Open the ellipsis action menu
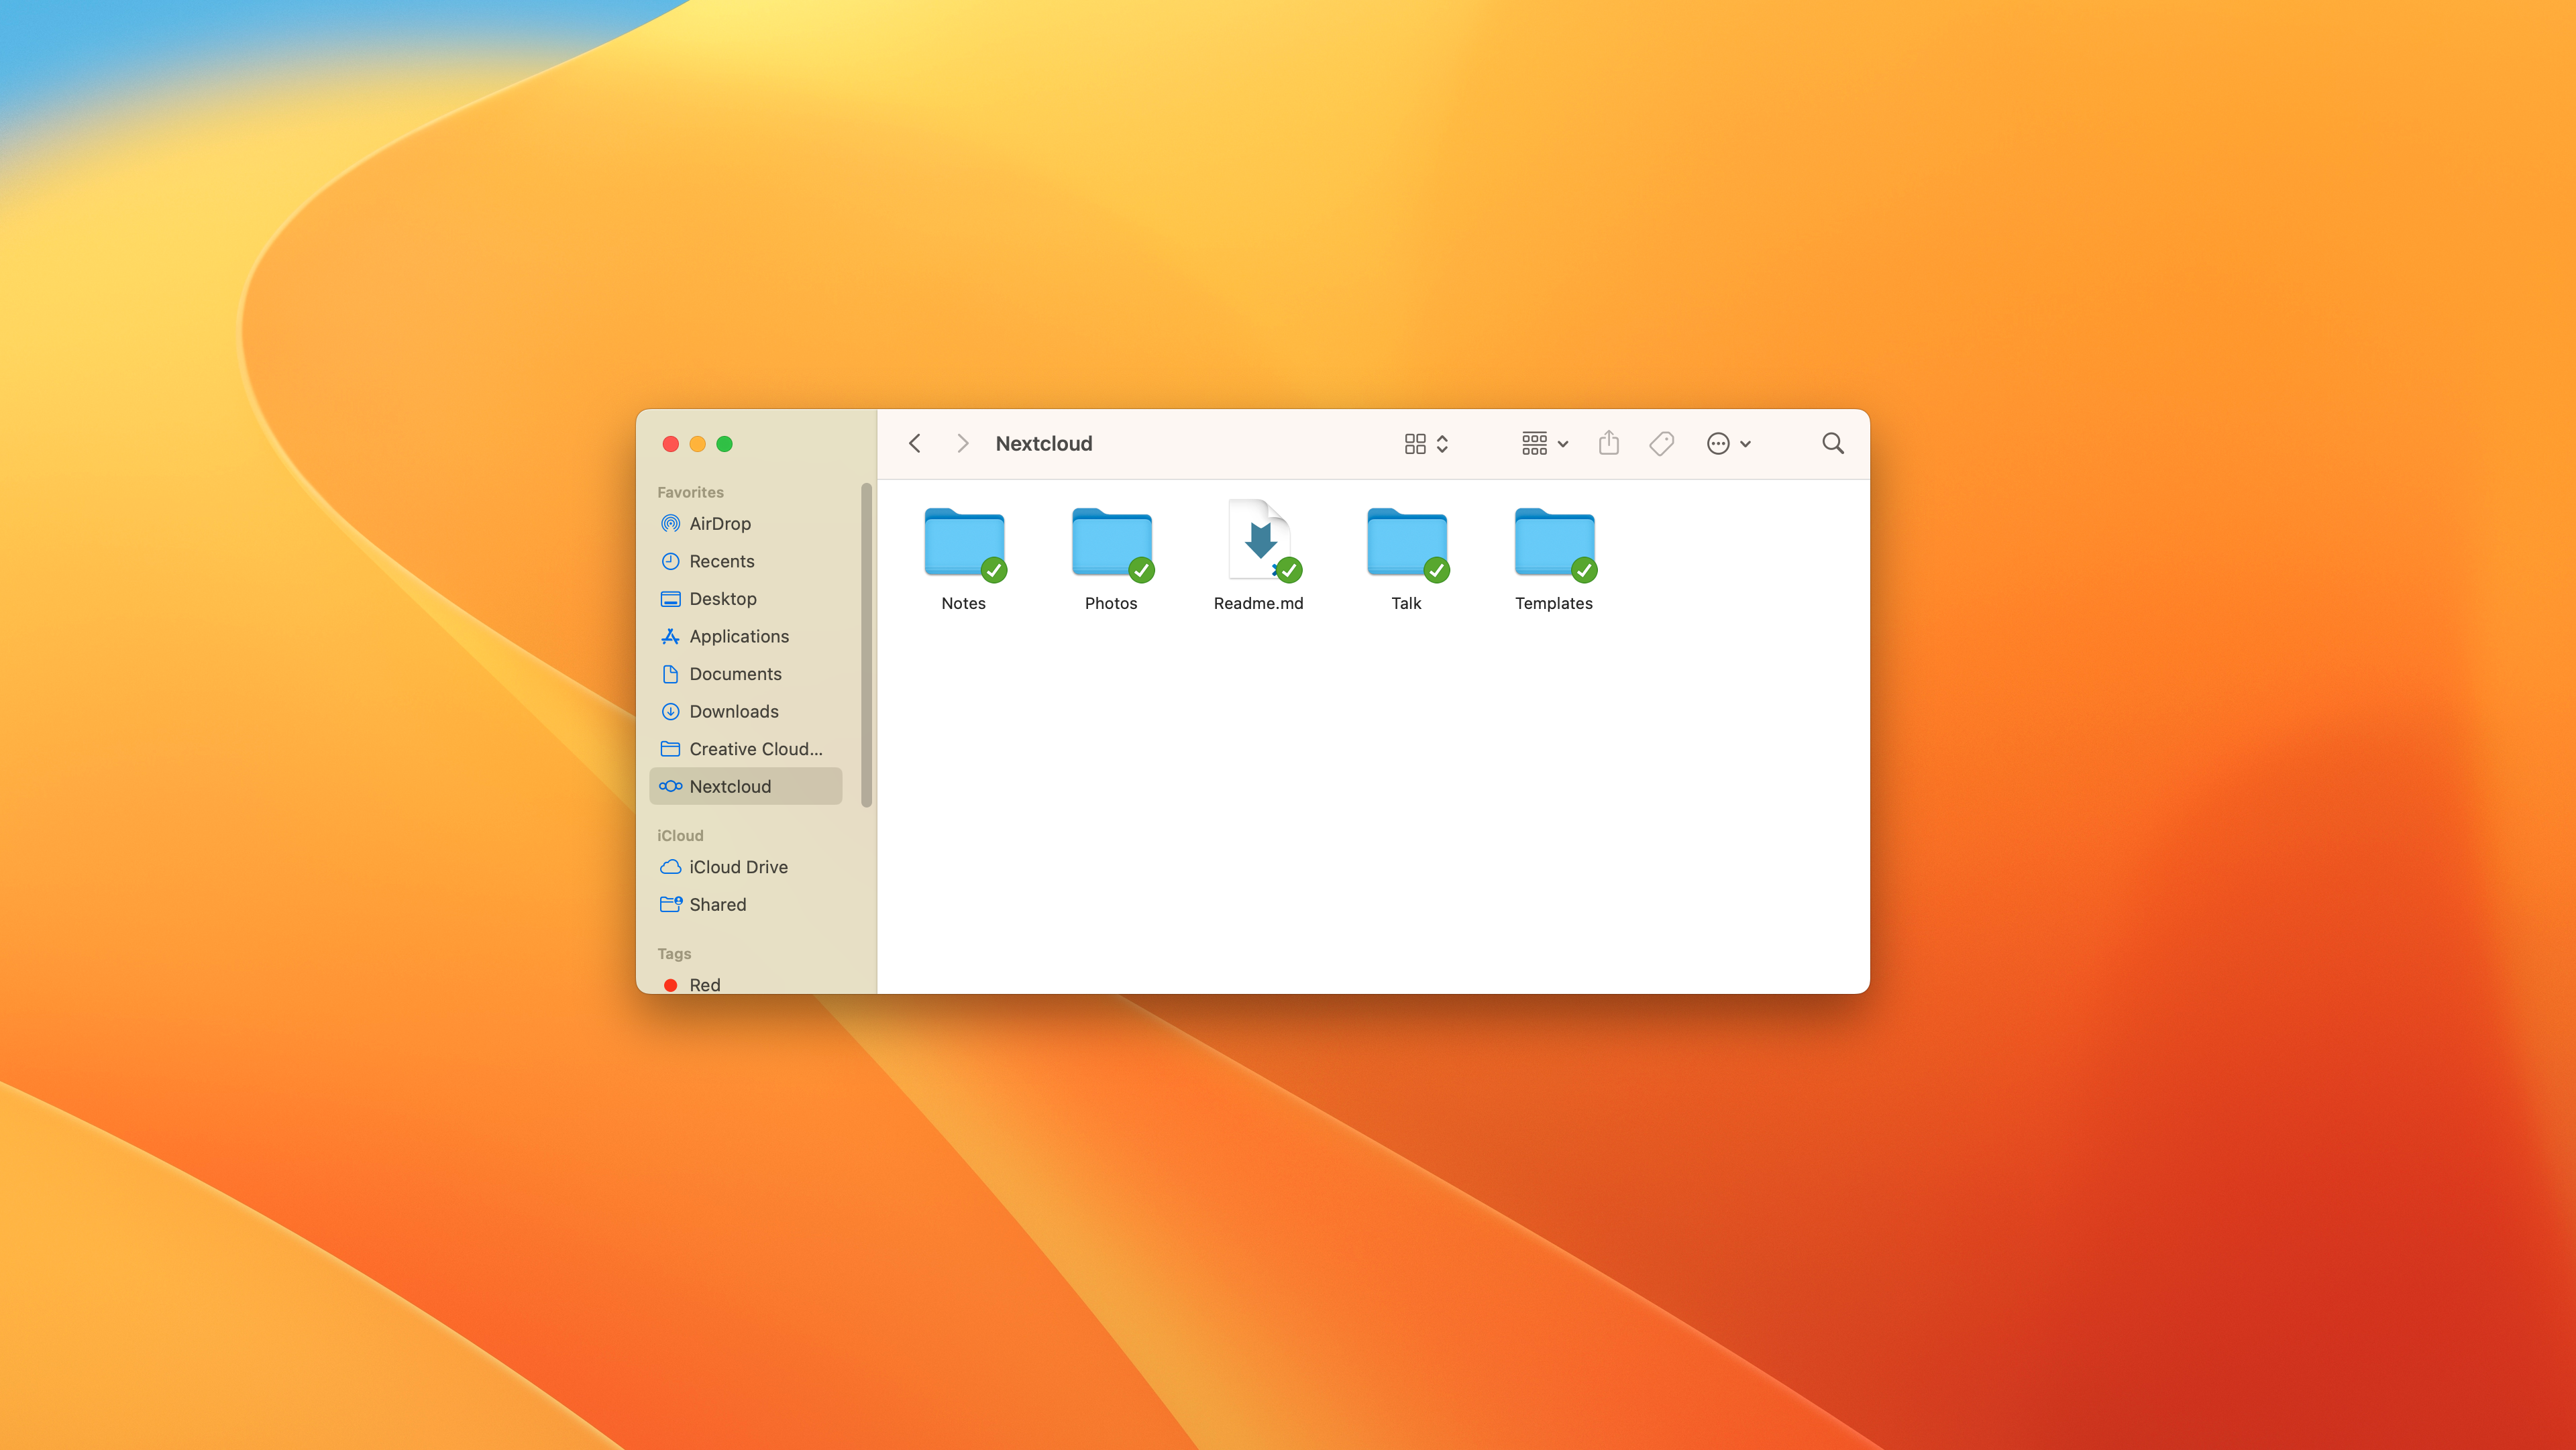2576x1450 pixels. pyautogui.click(x=1728, y=443)
